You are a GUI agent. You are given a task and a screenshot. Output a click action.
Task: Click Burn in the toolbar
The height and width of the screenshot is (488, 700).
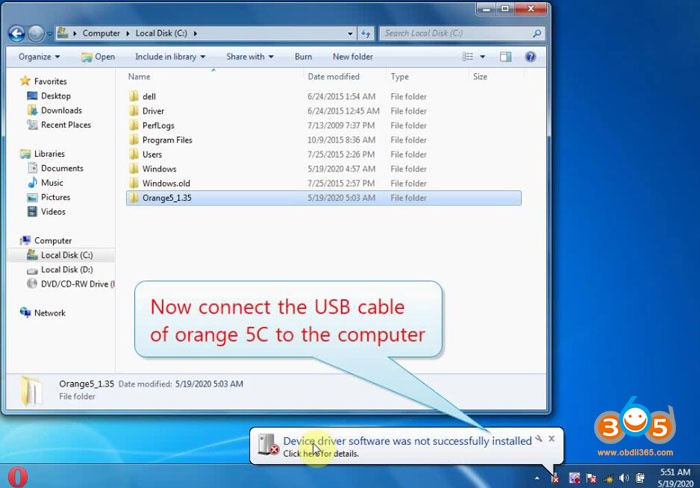pyautogui.click(x=303, y=57)
